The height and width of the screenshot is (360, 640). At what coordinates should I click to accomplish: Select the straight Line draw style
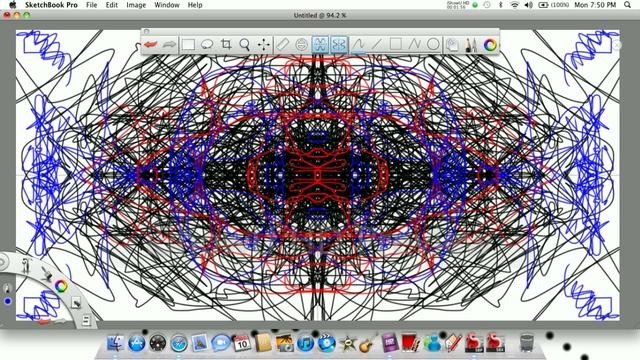[376, 44]
